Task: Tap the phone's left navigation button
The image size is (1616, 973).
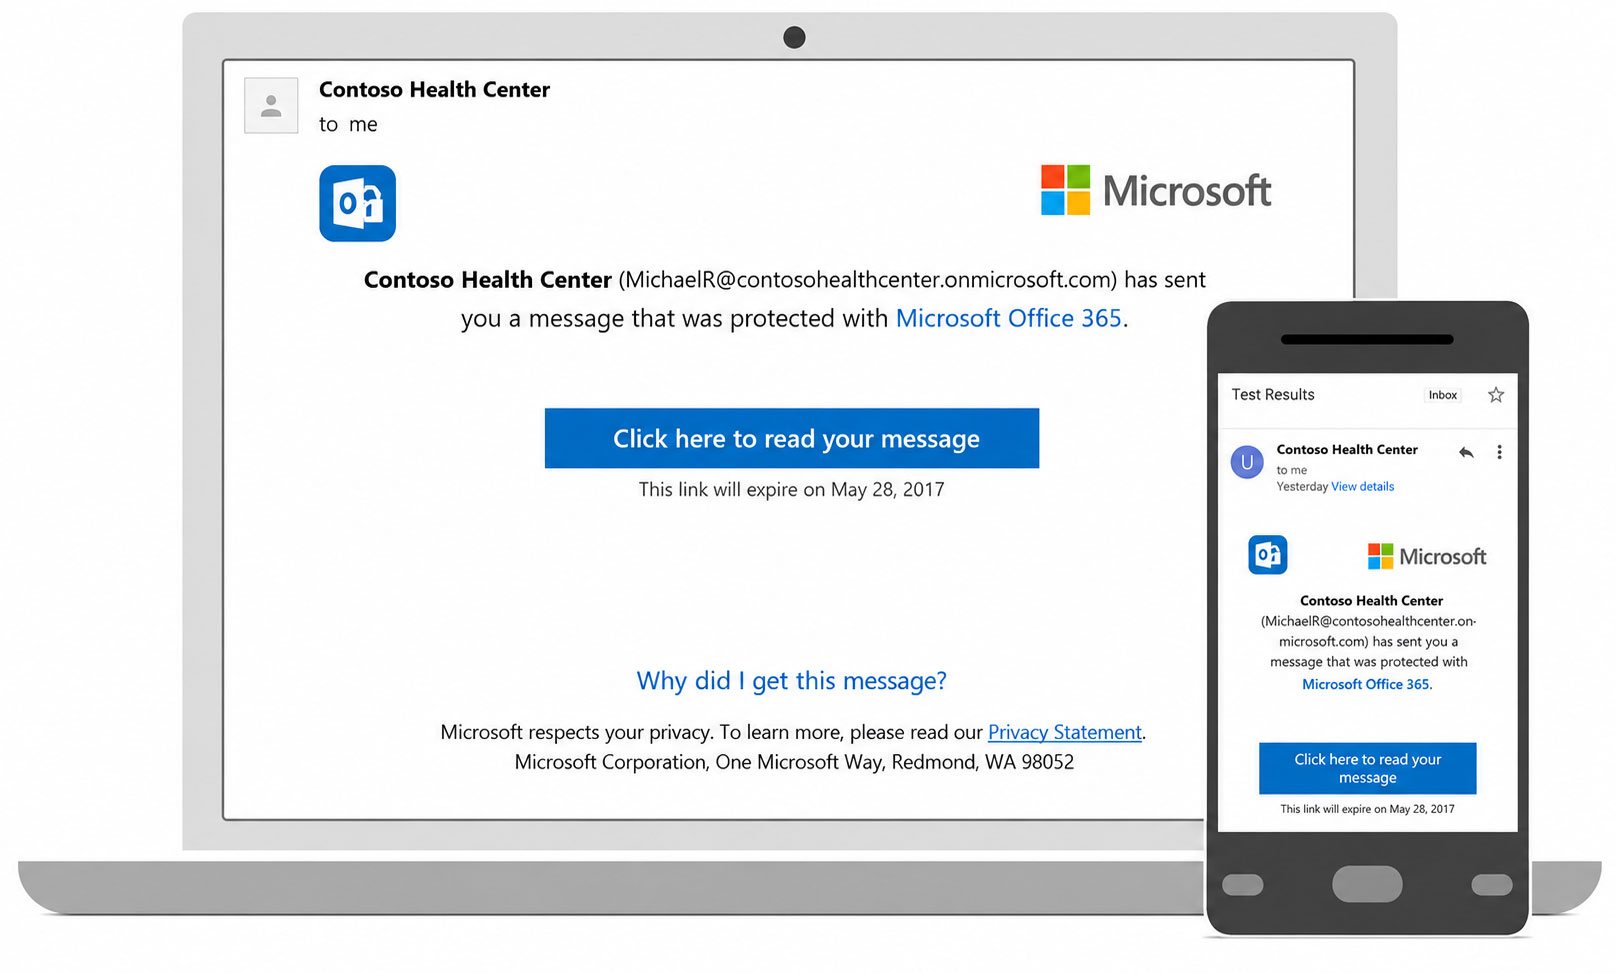Action: pyautogui.click(x=1243, y=885)
